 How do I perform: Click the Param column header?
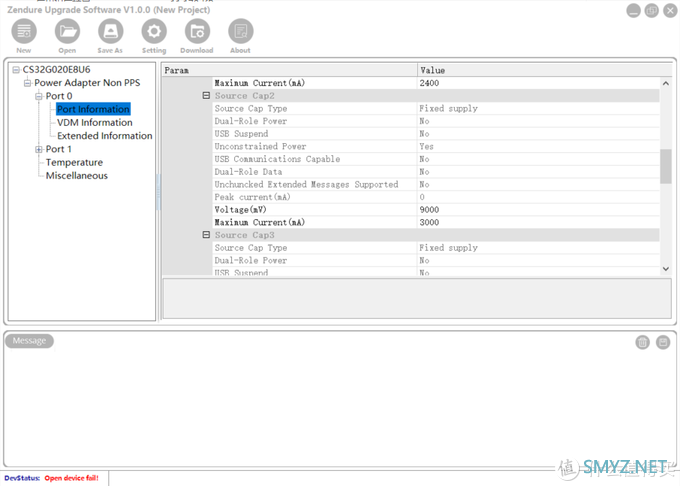click(290, 70)
